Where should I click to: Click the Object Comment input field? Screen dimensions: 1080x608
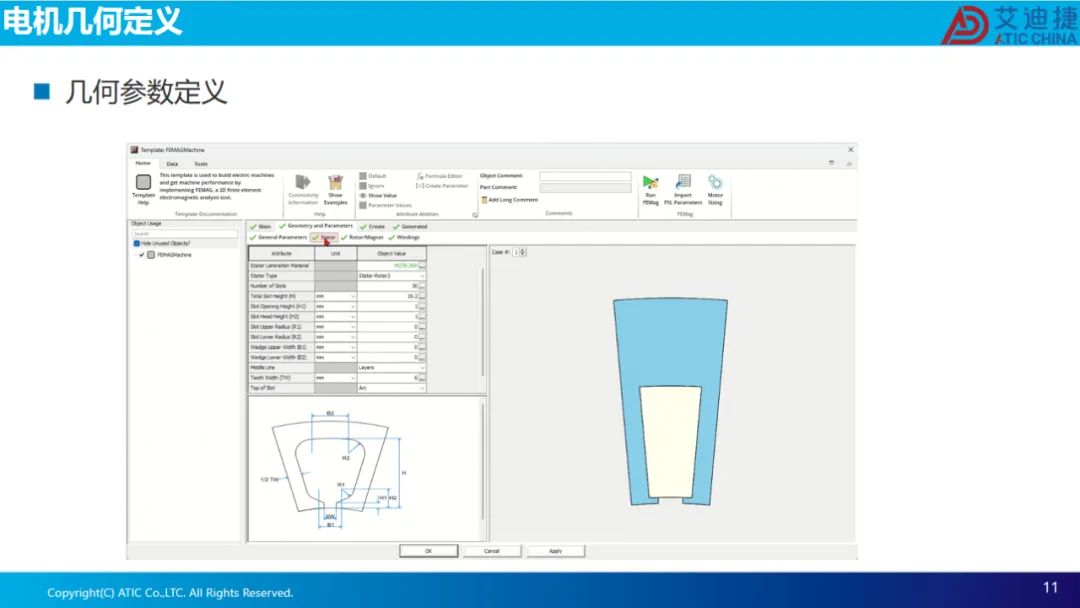585,176
